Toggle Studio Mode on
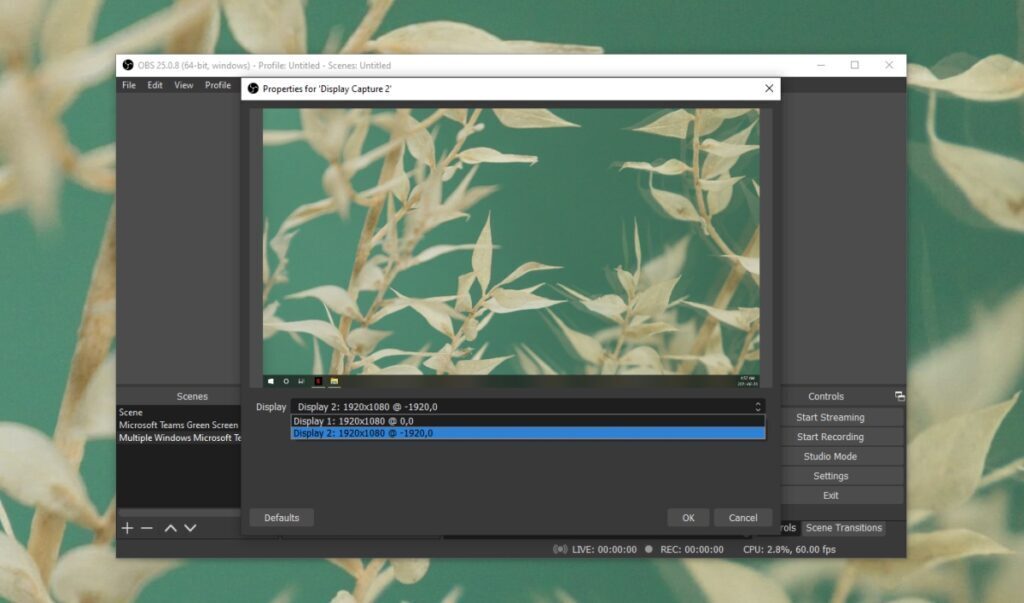 tap(830, 456)
